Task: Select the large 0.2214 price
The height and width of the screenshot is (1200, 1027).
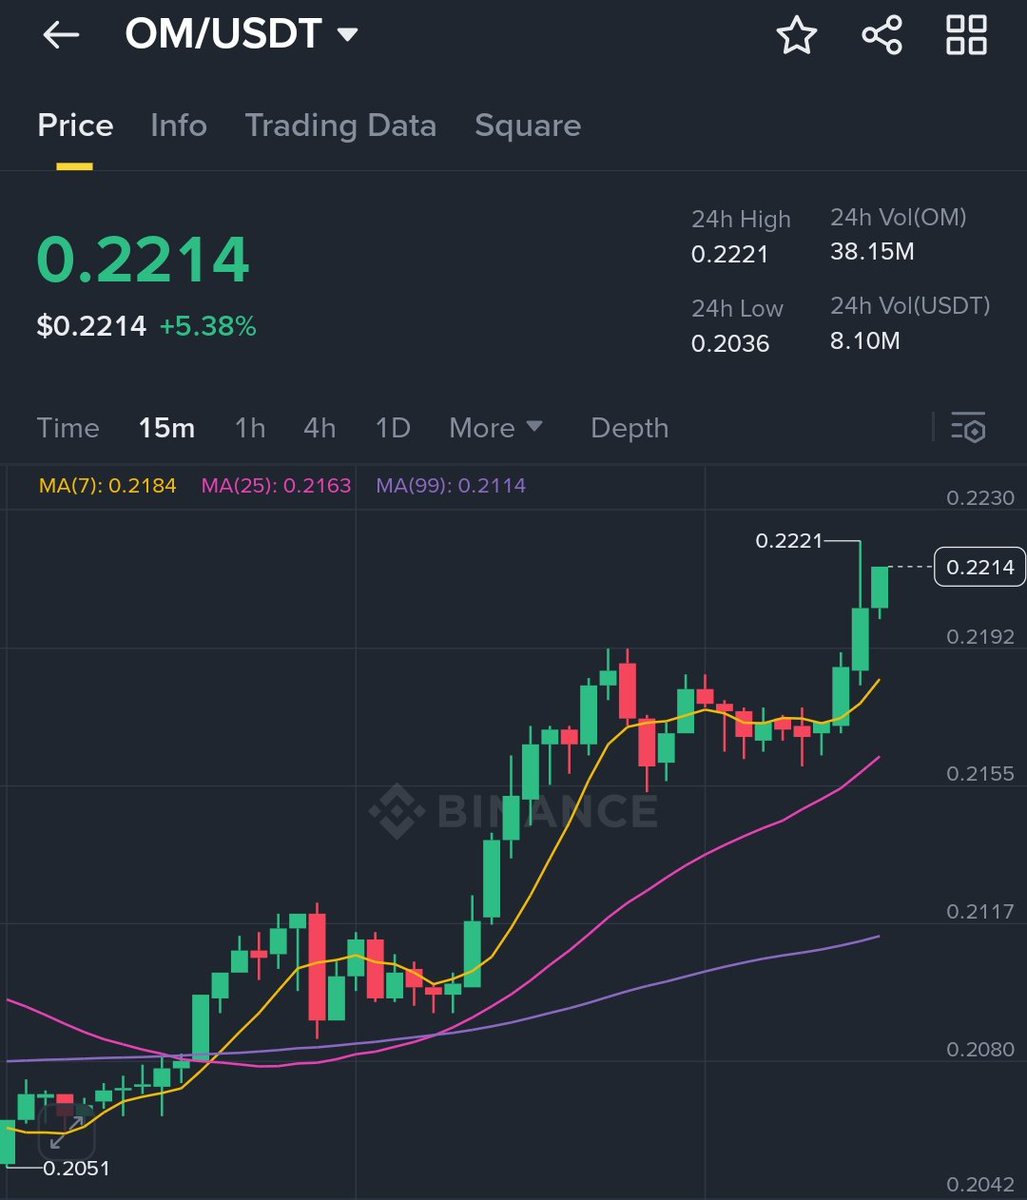Action: (x=143, y=259)
